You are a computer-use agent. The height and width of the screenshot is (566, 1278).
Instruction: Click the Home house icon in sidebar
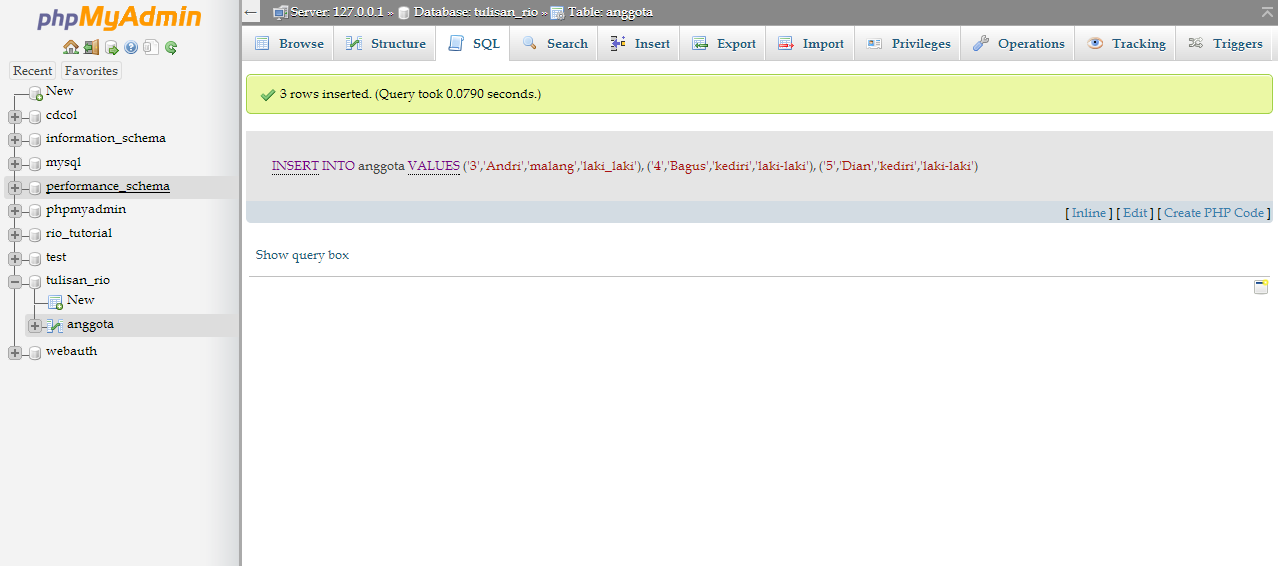(x=70, y=47)
